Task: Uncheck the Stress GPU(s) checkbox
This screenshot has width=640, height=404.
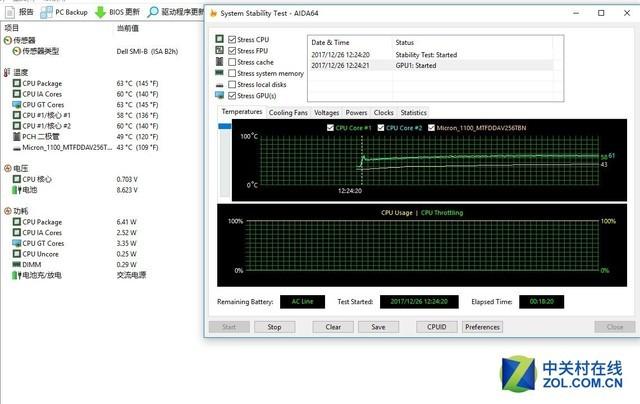Action: (x=232, y=95)
